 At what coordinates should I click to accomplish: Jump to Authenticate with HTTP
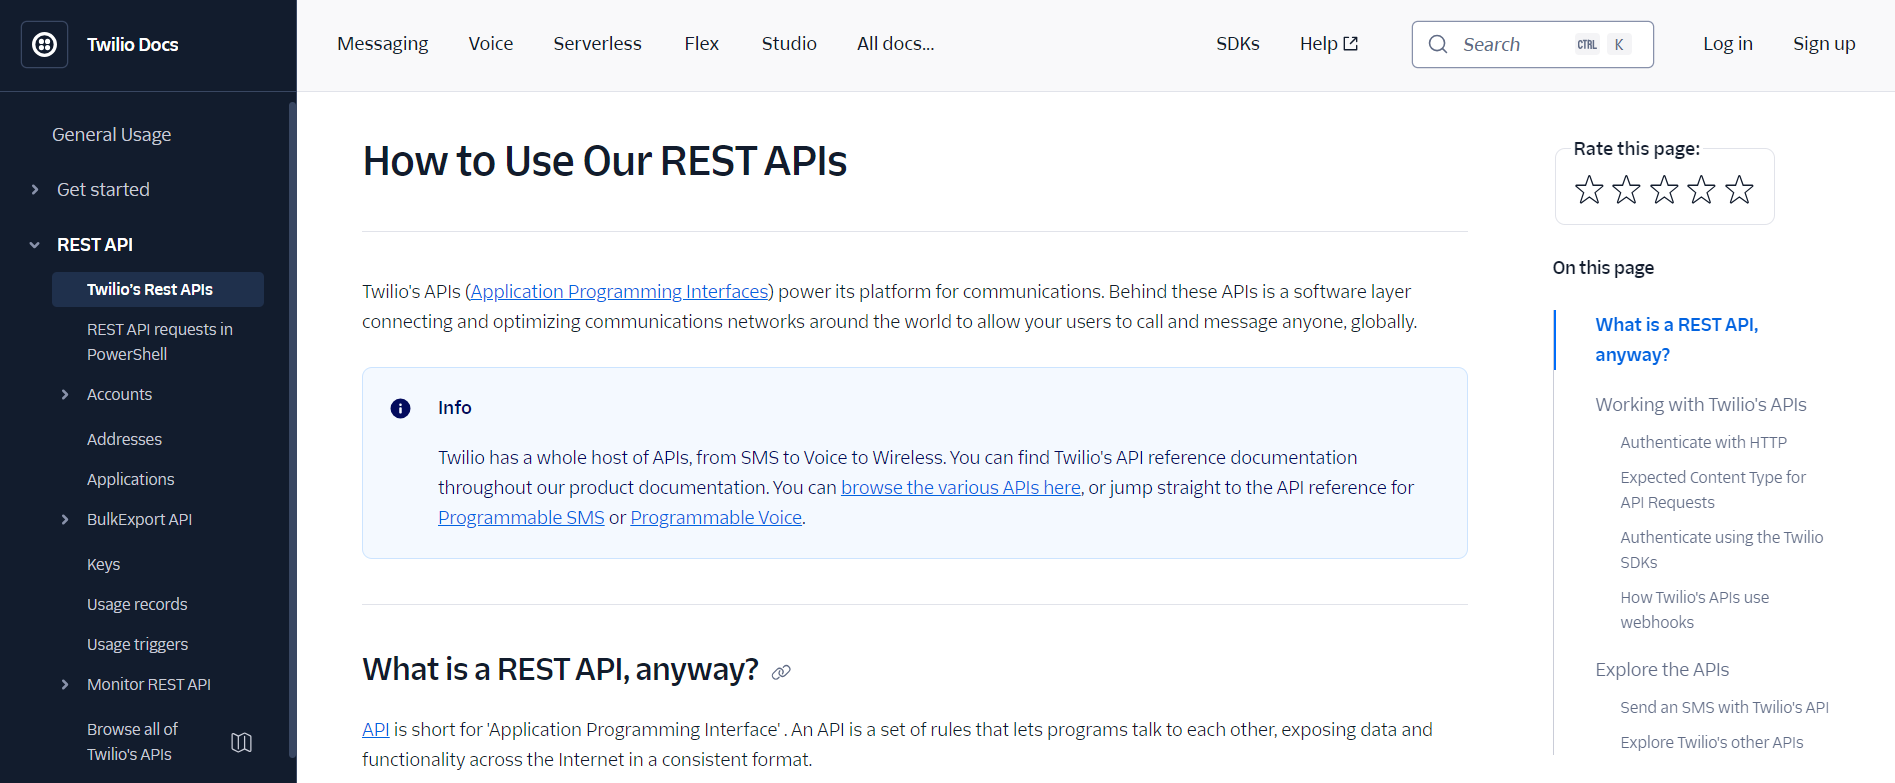[x=1703, y=442]
